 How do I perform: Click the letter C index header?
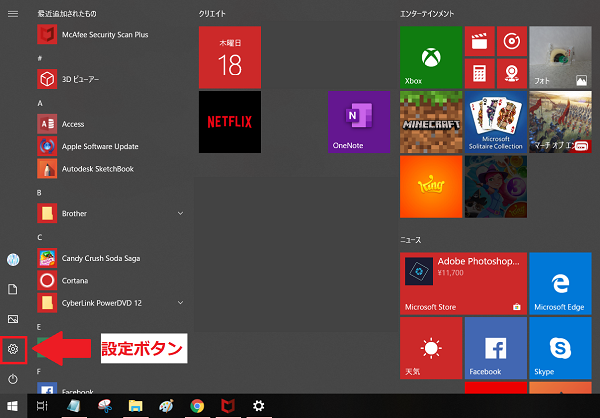(x=39, y=237)
